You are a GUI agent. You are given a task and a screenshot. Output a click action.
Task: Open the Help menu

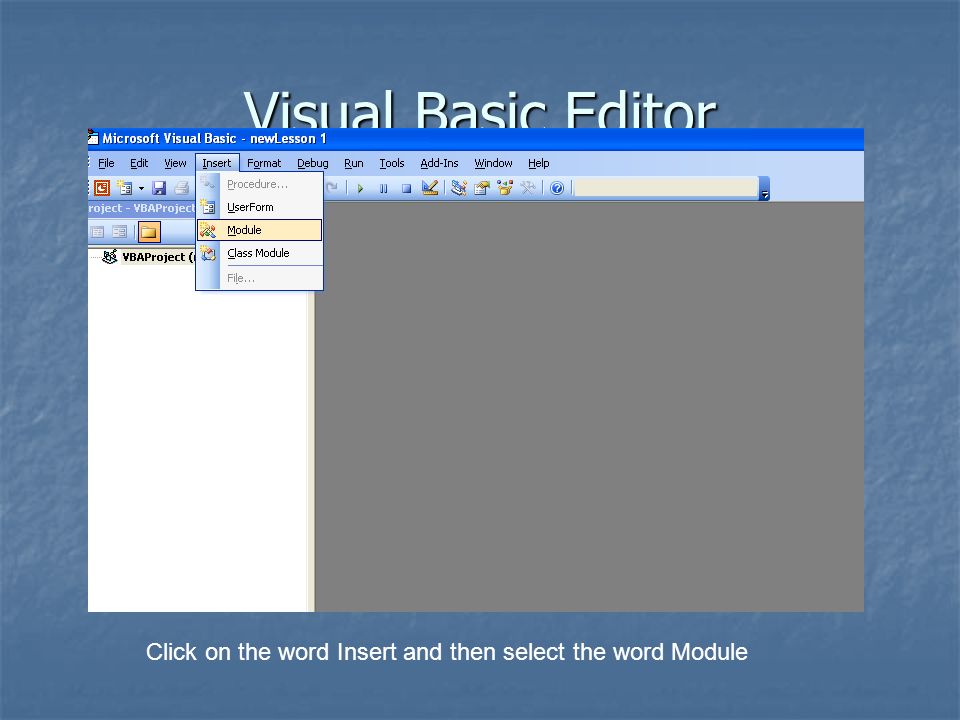tap(538, 163)
